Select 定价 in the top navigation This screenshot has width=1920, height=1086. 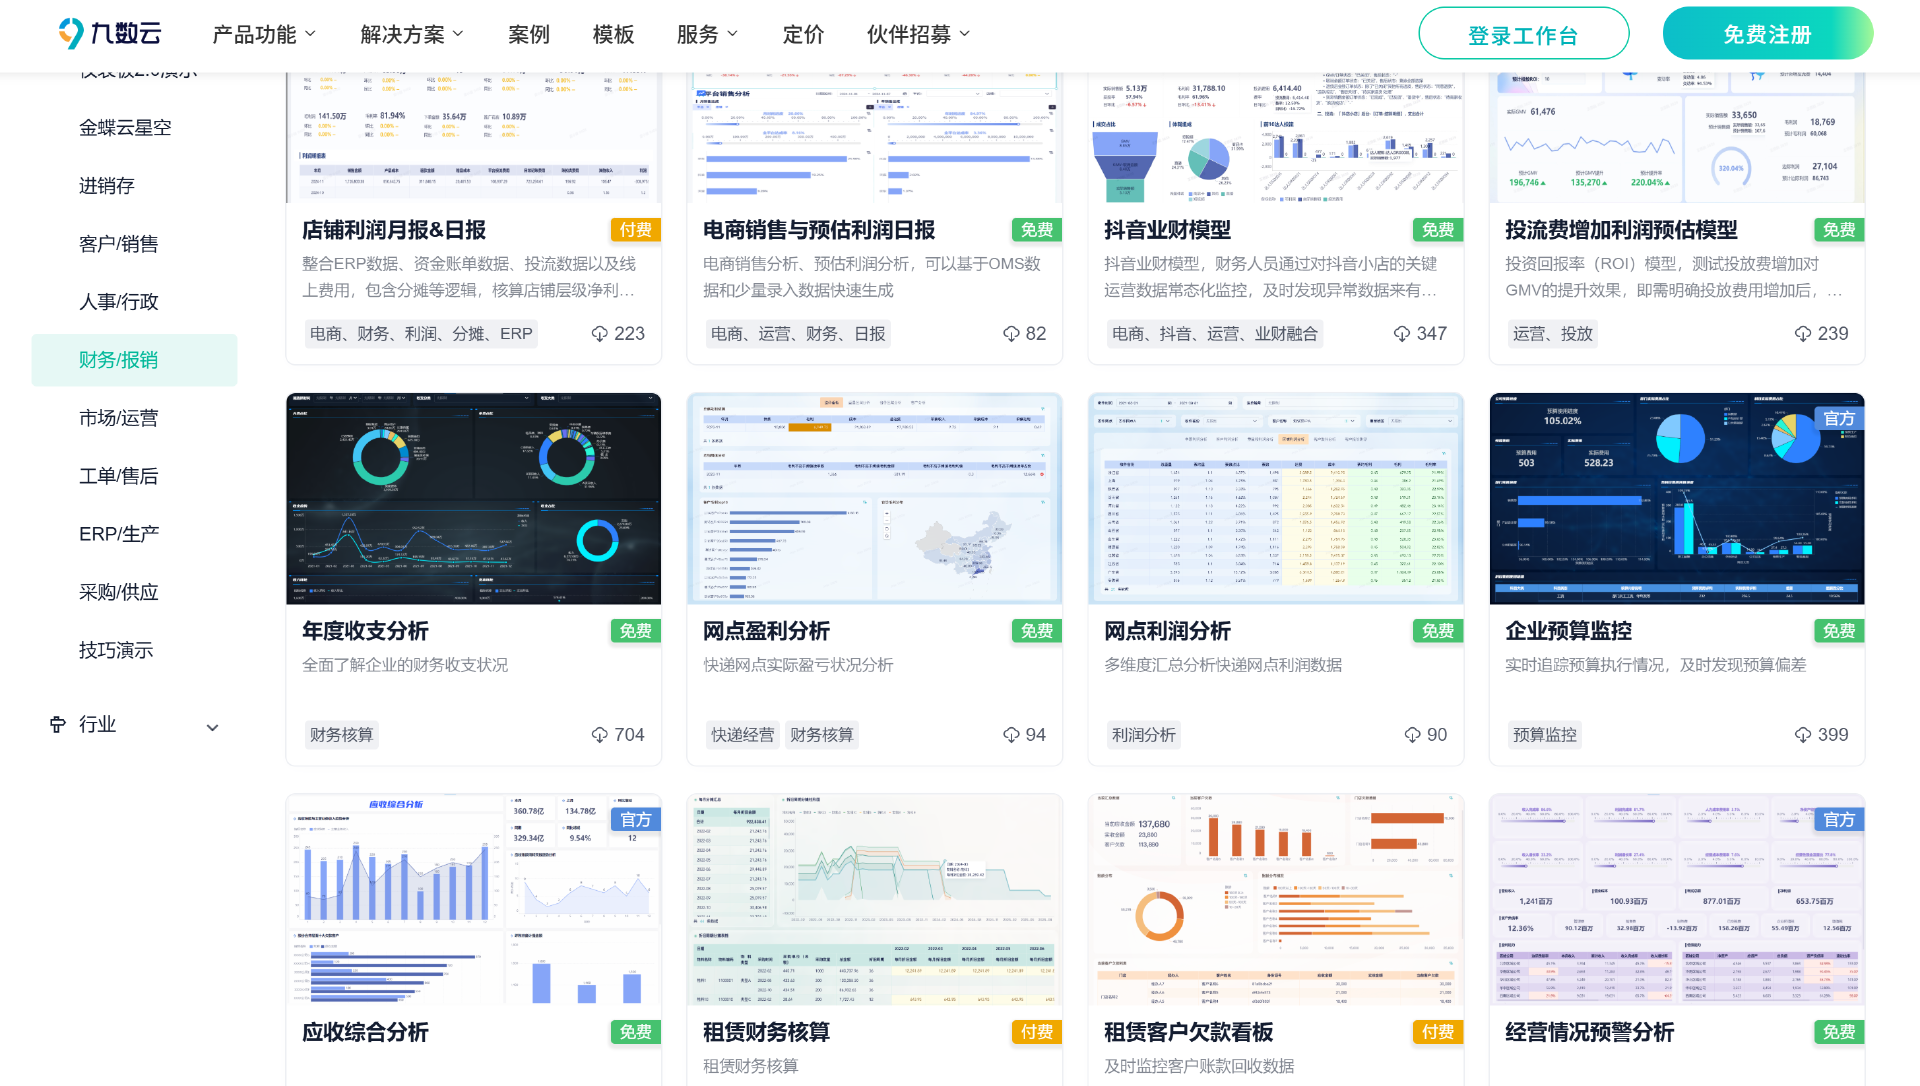click(803, 34)
